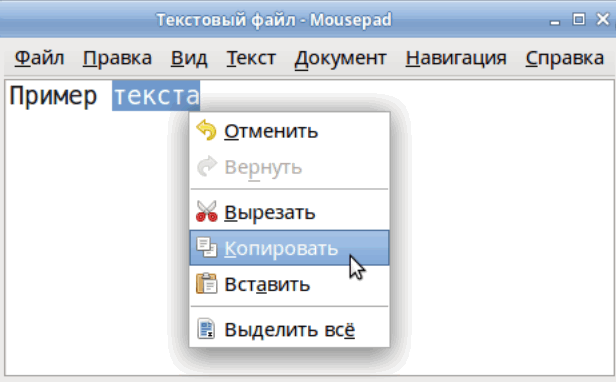Maximize the Mousepad window
616x382 pixels.
pos(578,19)
